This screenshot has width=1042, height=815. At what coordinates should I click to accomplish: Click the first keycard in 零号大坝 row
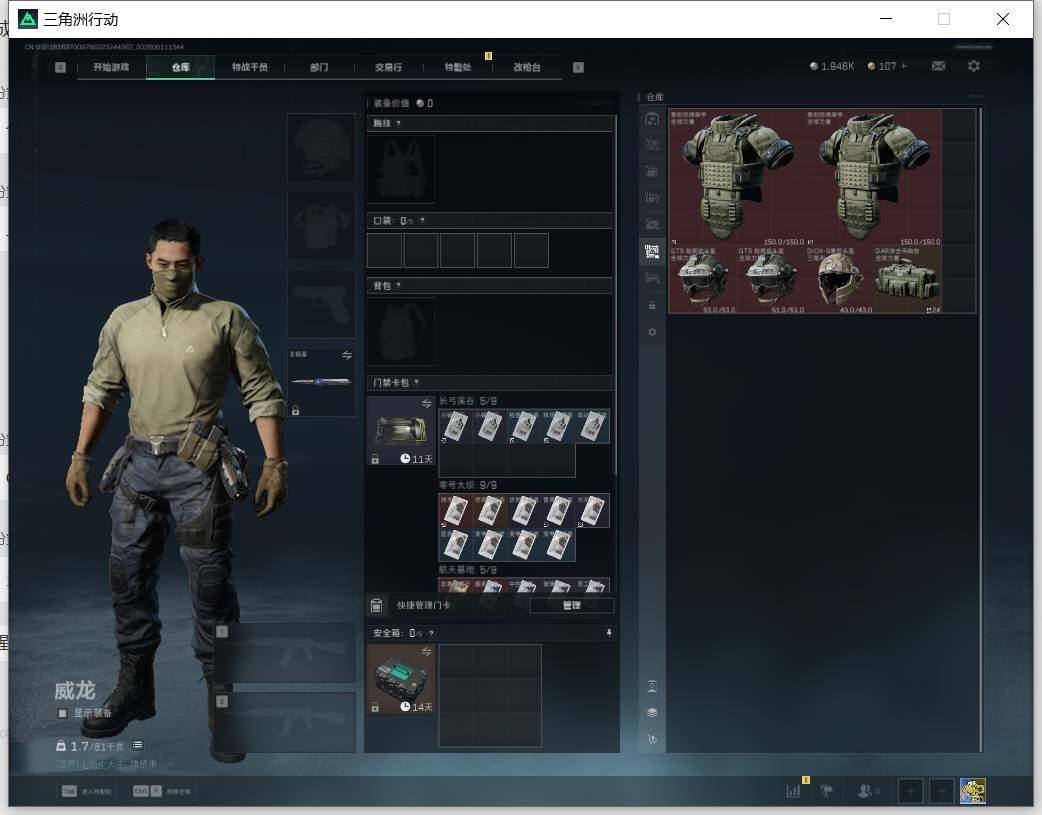pos(455,511)
